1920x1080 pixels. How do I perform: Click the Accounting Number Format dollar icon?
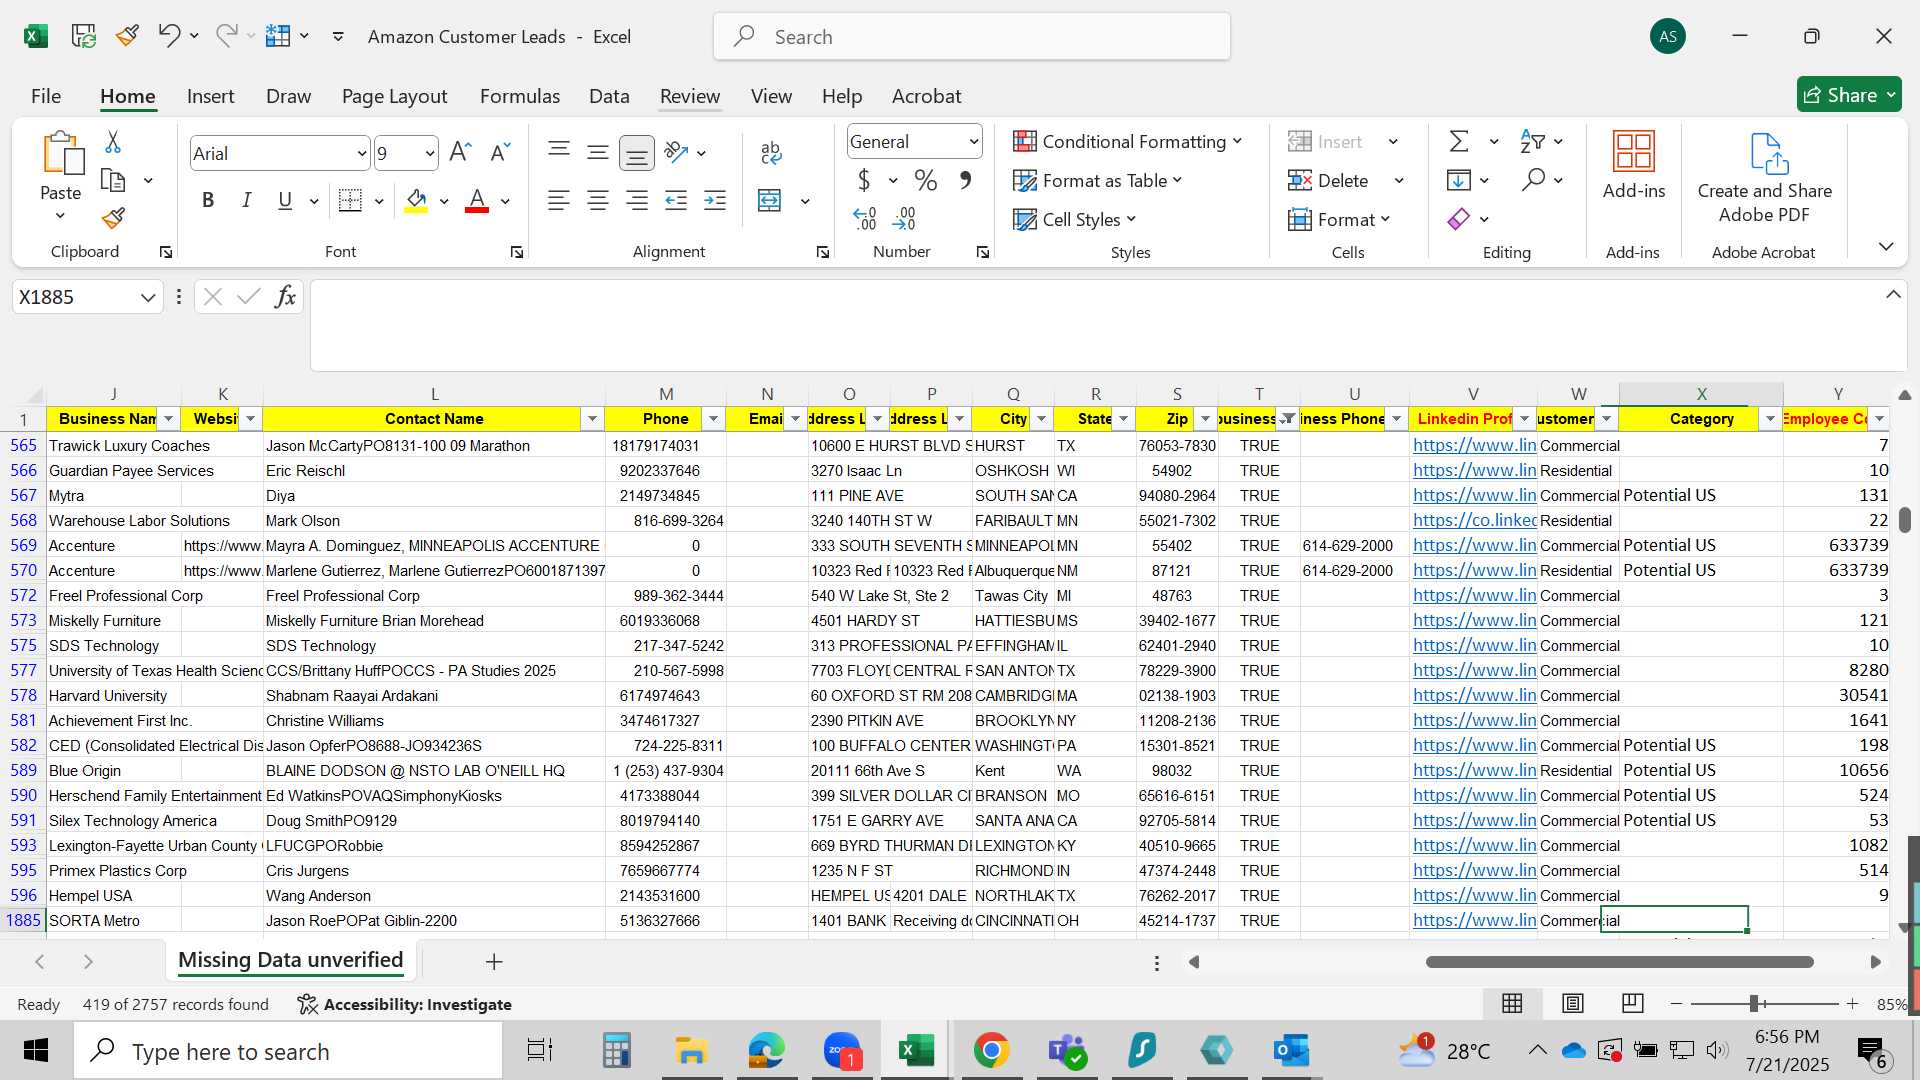[x=864, y=181]
